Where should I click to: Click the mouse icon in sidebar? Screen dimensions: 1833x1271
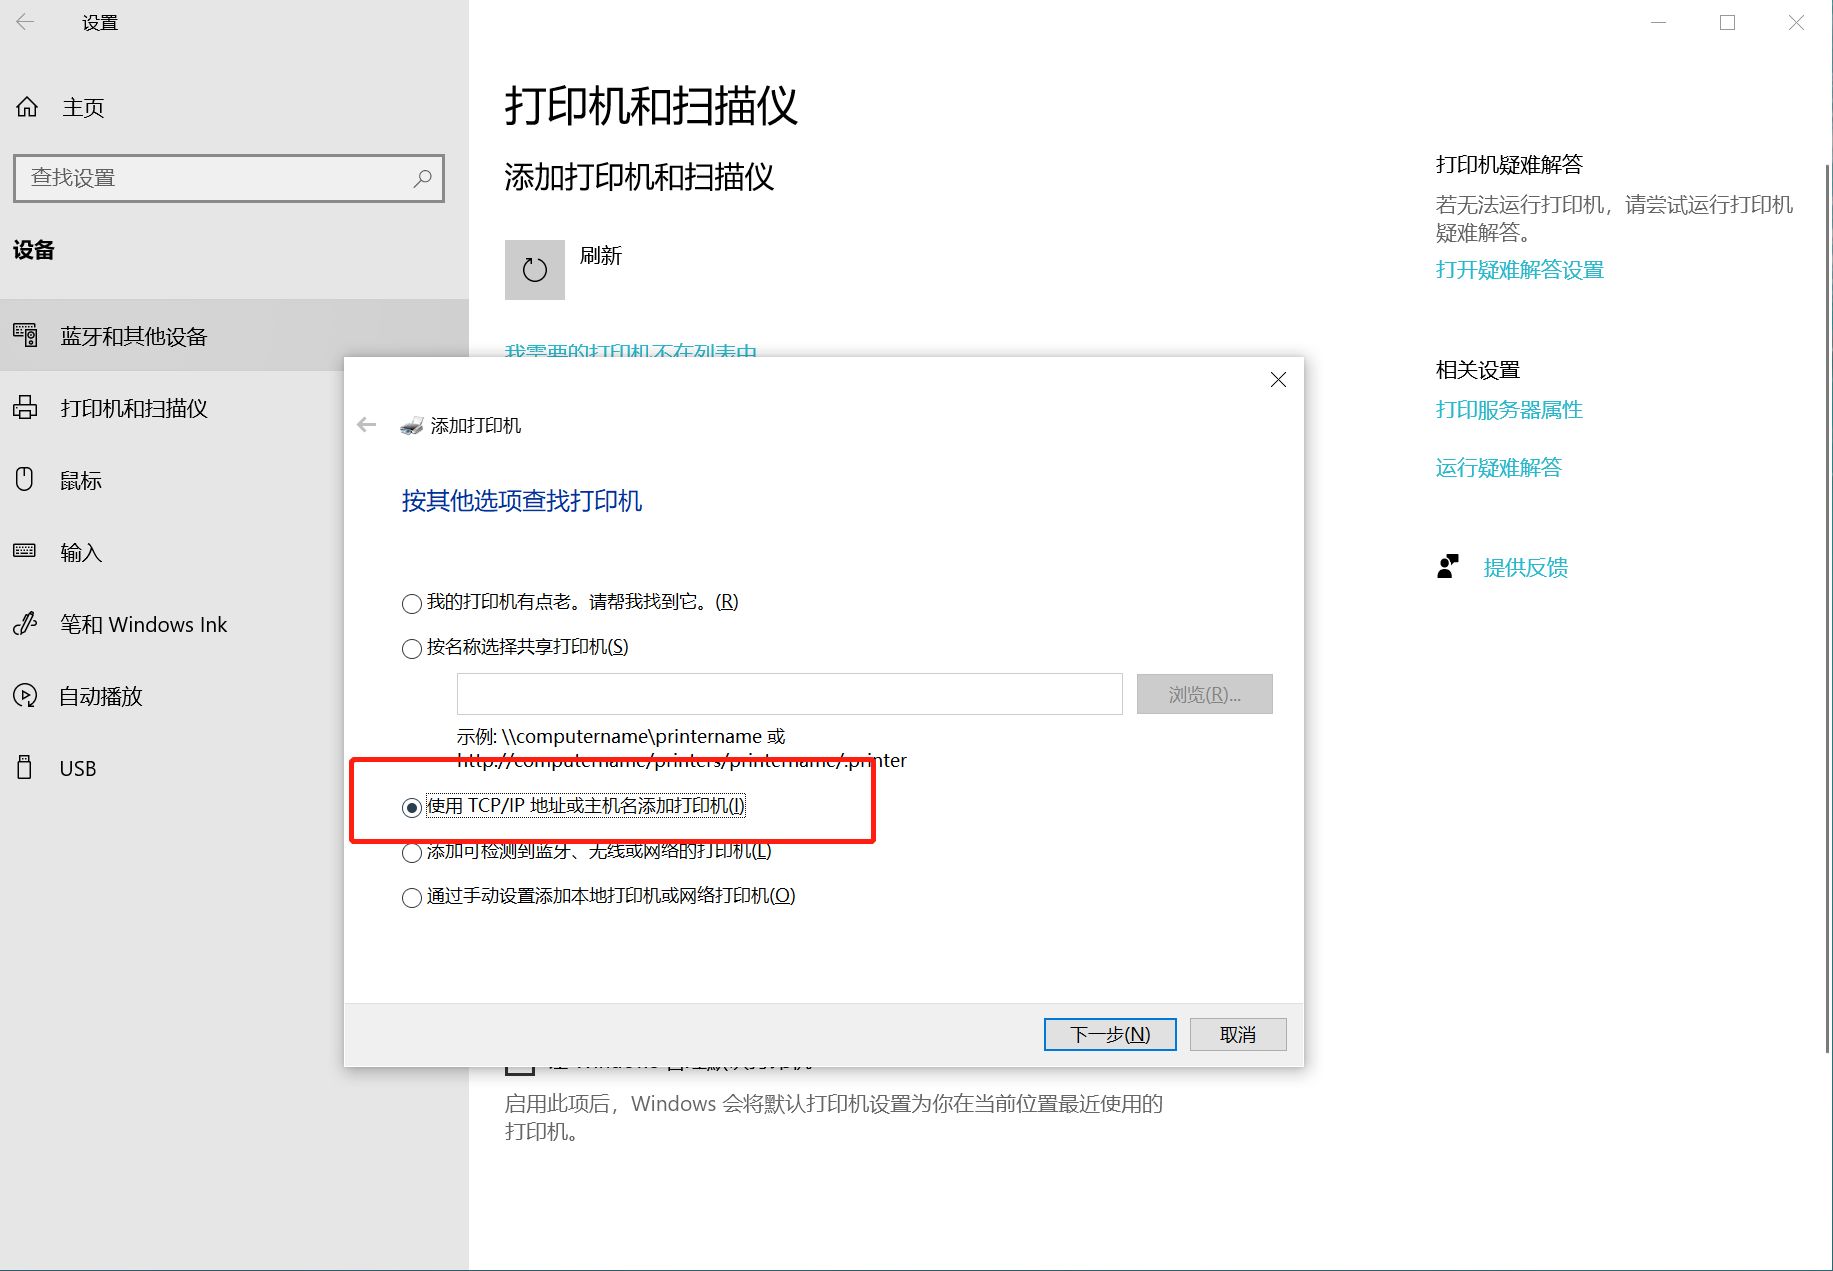(25, 480)
